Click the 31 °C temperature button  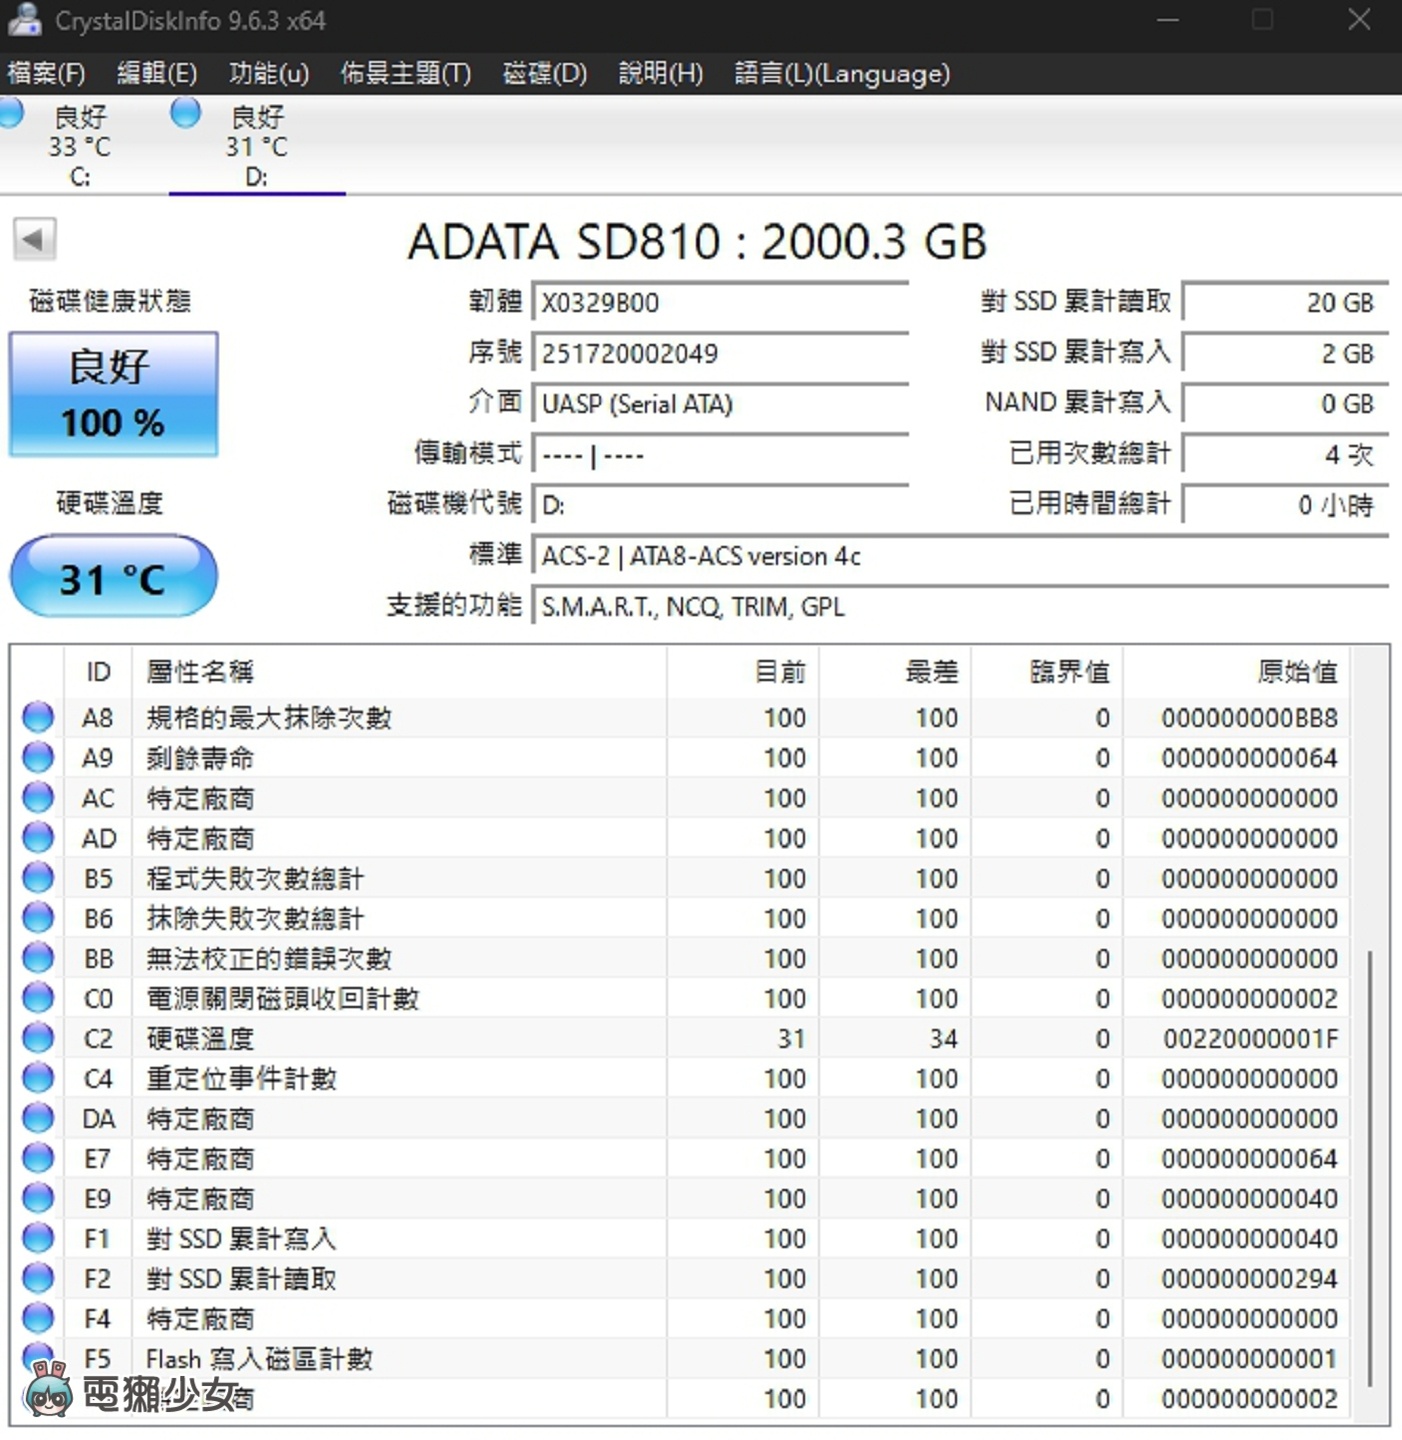113,577
